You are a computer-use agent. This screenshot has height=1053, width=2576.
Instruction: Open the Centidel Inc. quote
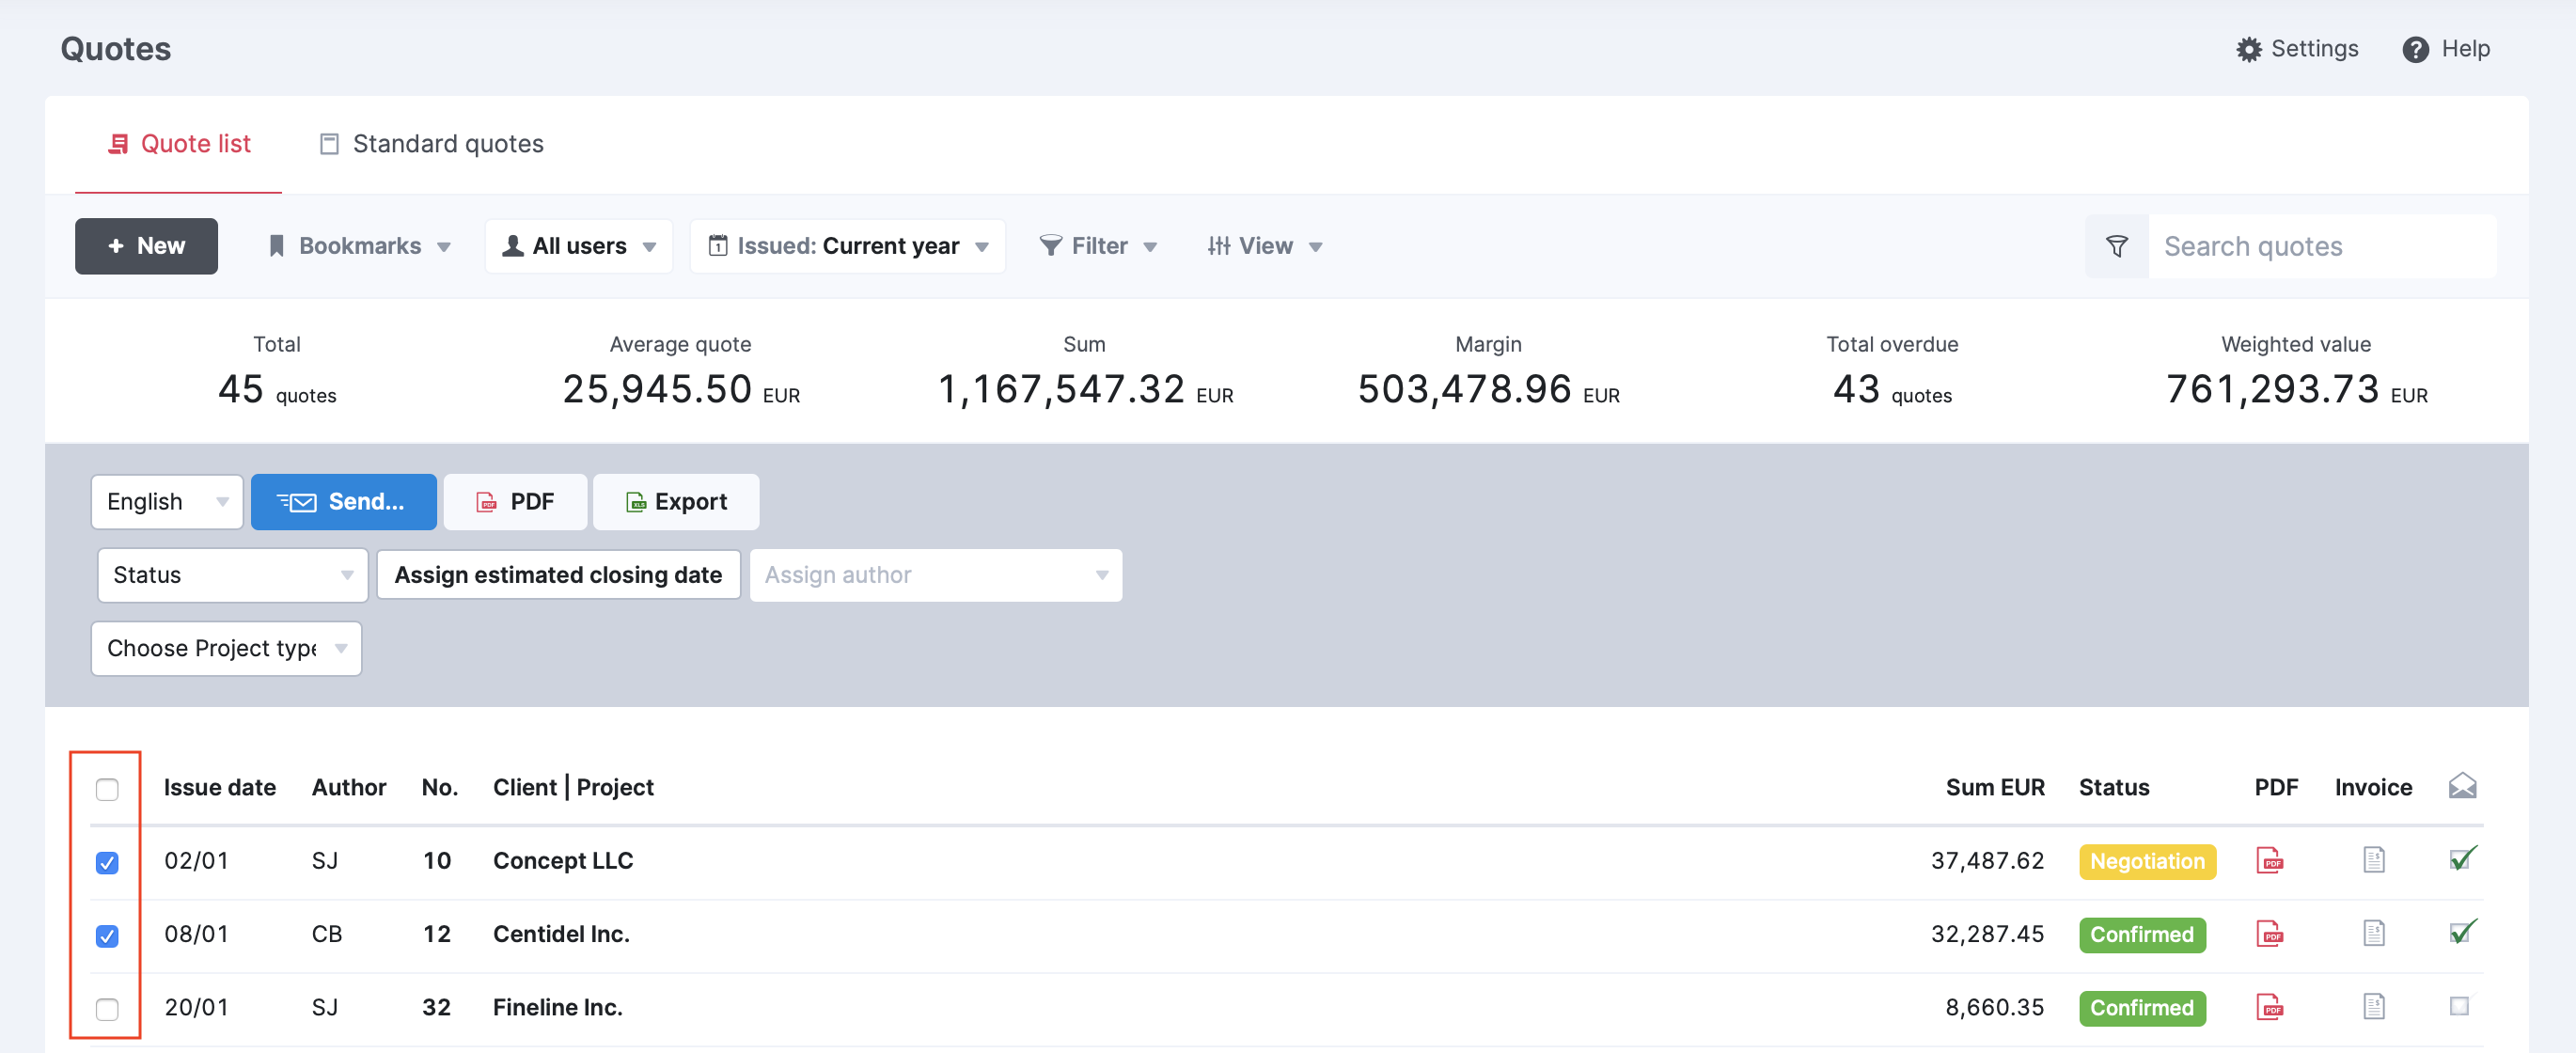(561, 933)
